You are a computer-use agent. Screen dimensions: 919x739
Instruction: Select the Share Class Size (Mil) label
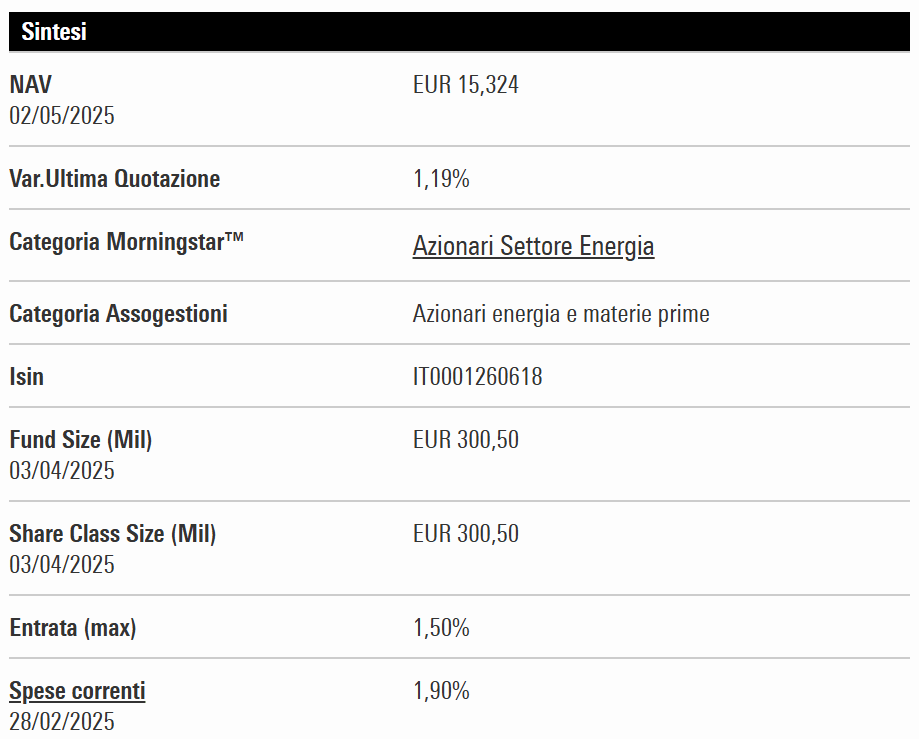112,534
